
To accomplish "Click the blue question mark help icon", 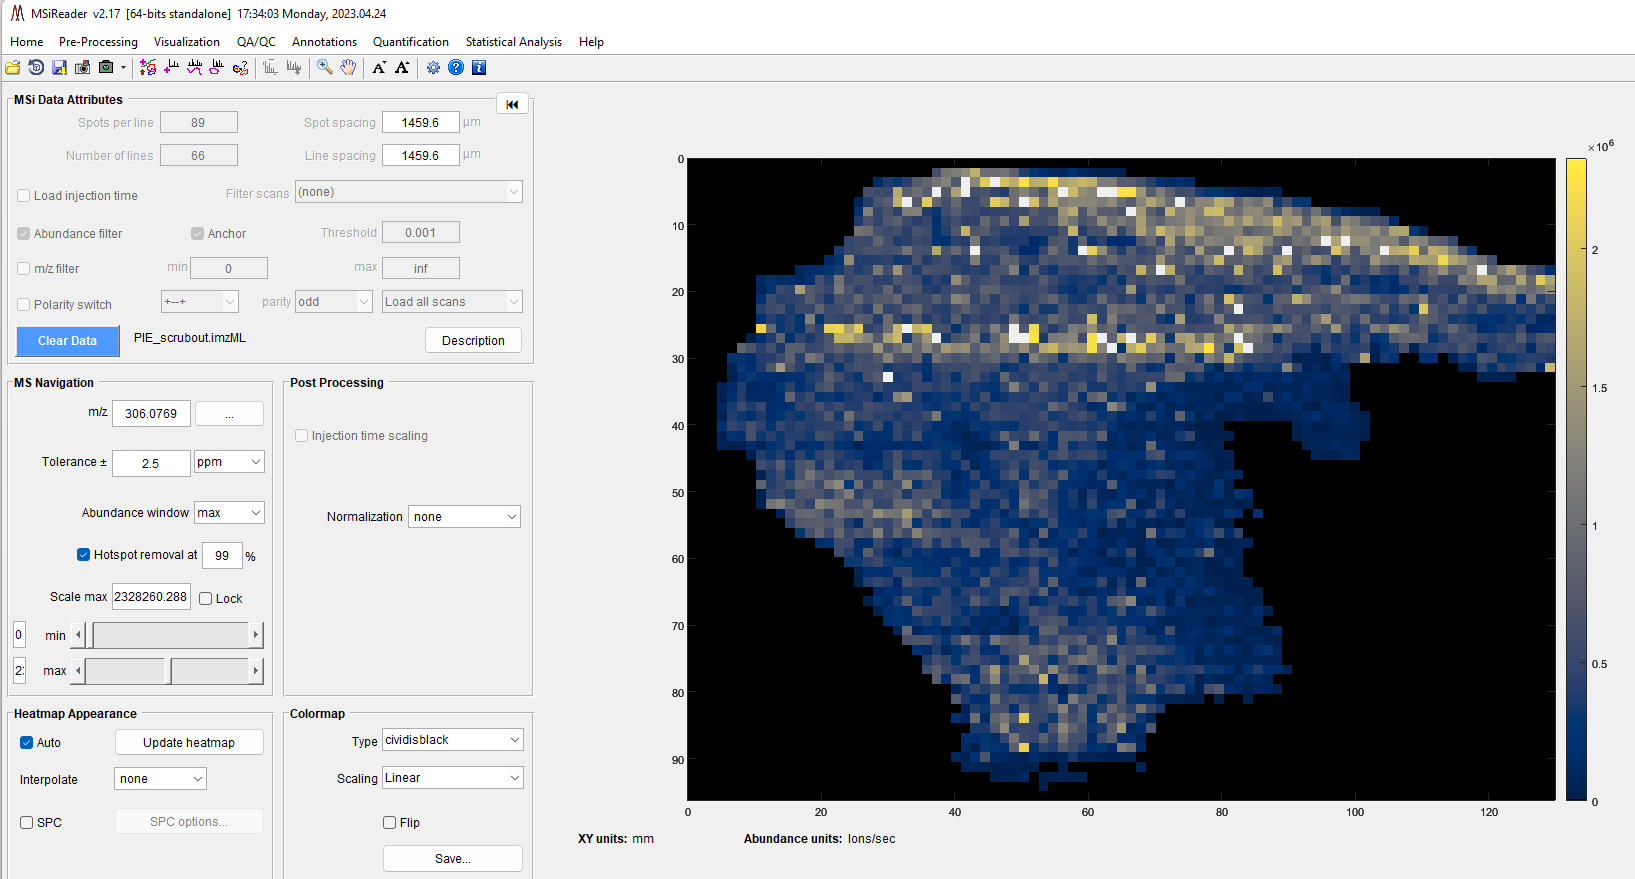I will (x=456, y=67).
